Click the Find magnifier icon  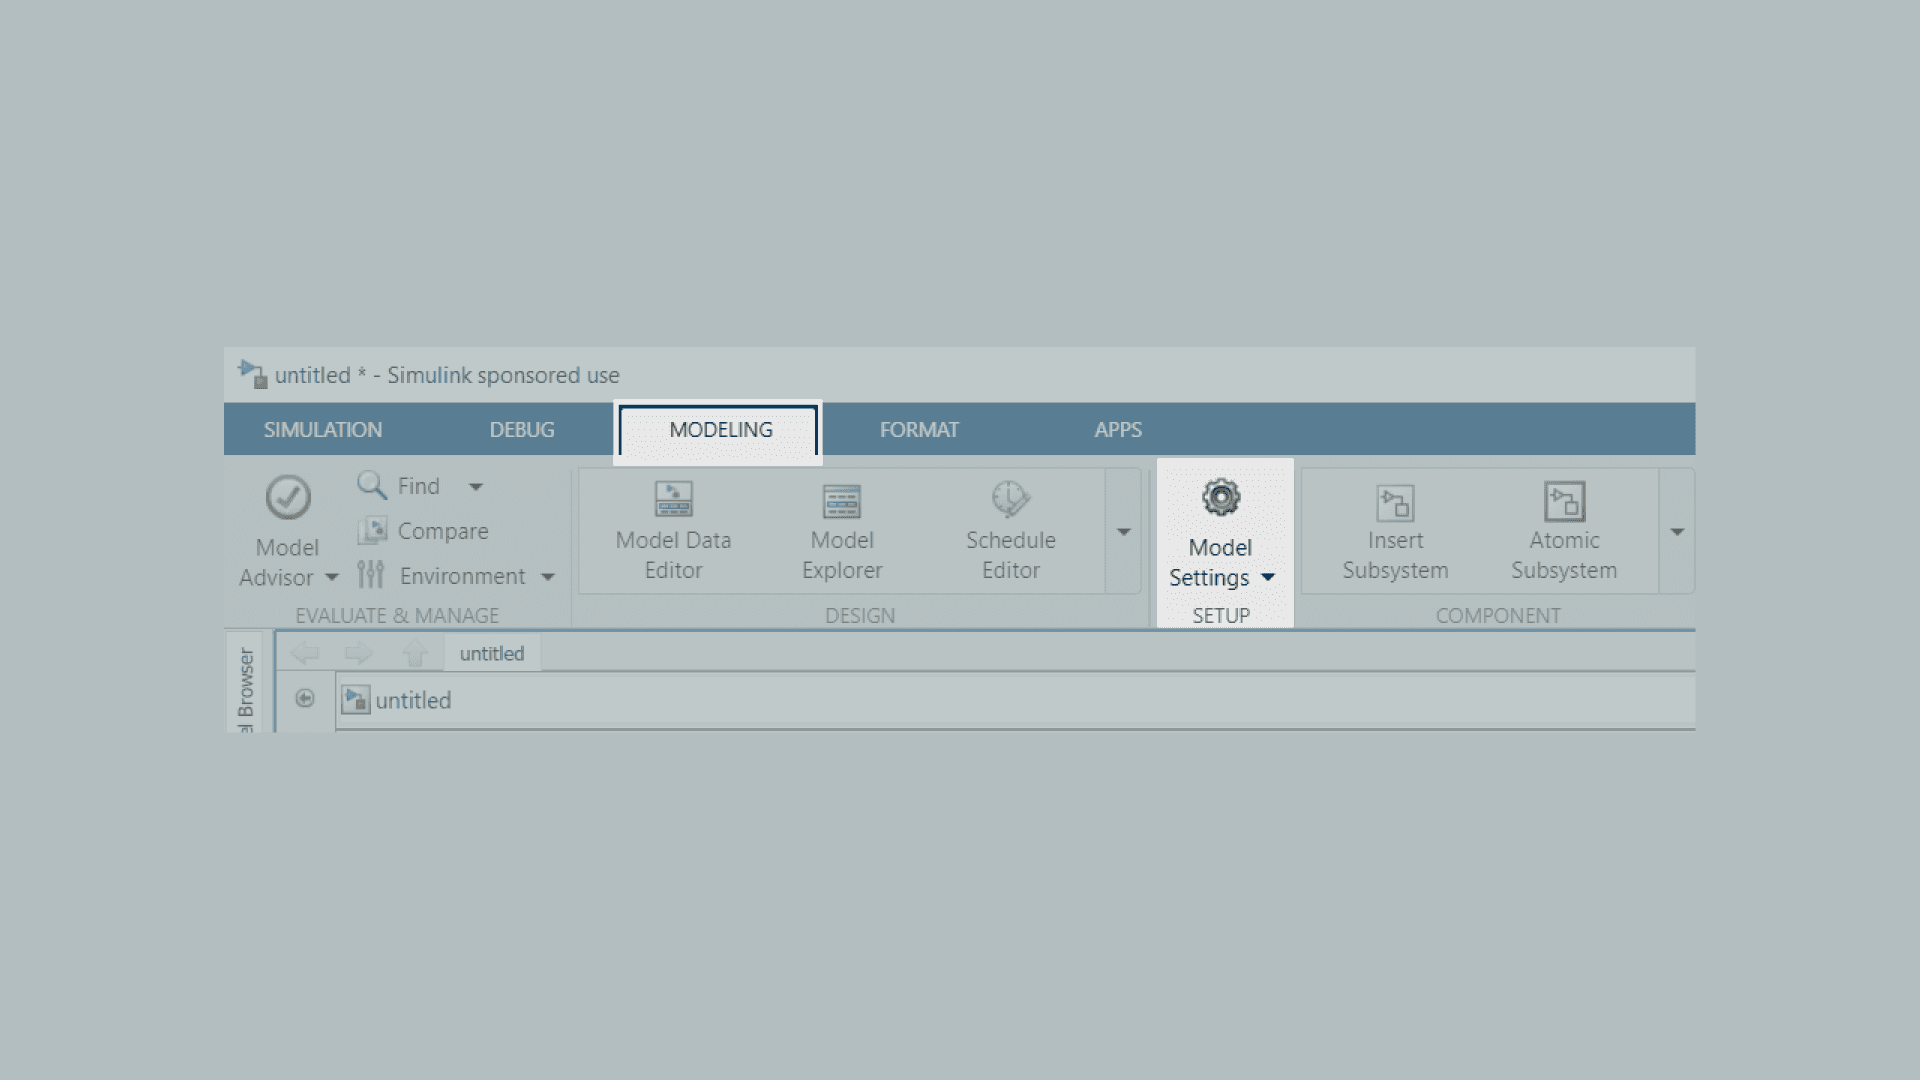coord(371,486)
